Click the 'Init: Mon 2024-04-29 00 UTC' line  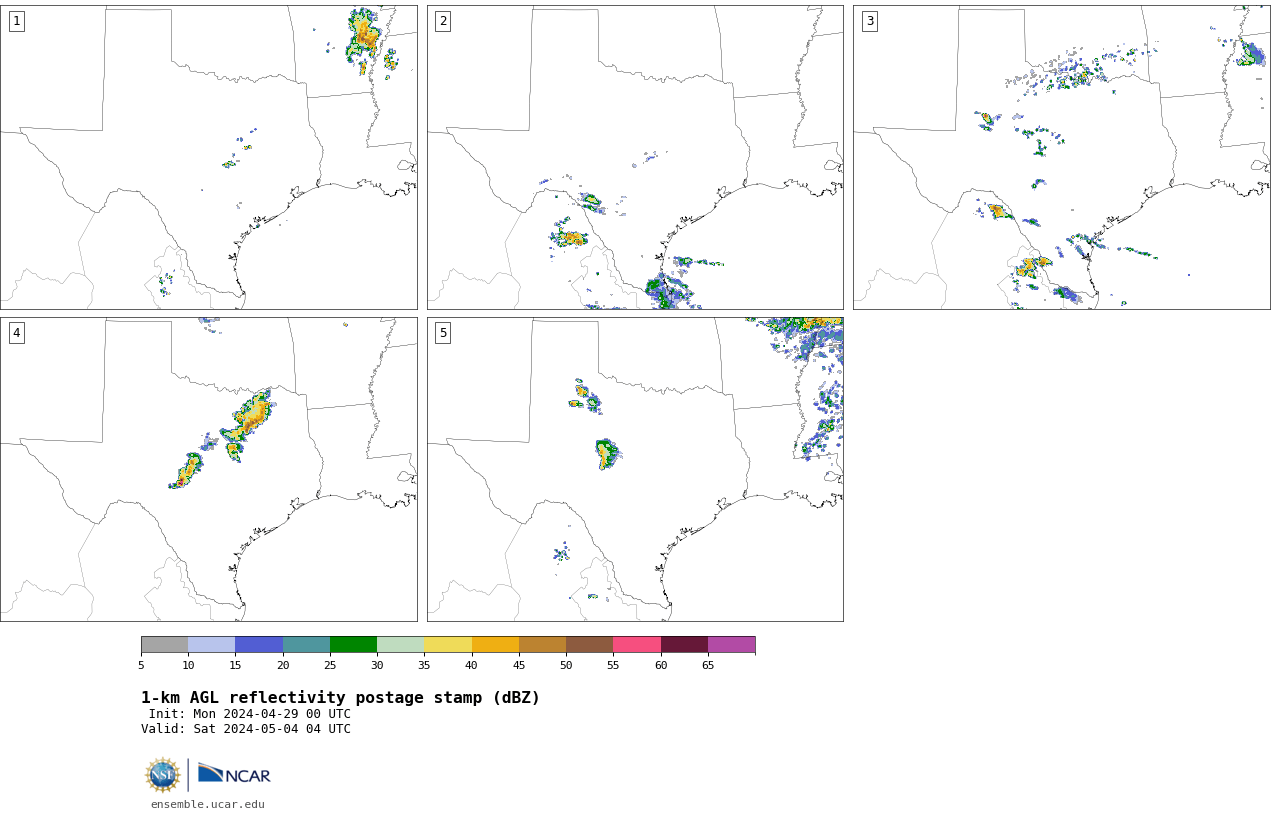point(250,714)
